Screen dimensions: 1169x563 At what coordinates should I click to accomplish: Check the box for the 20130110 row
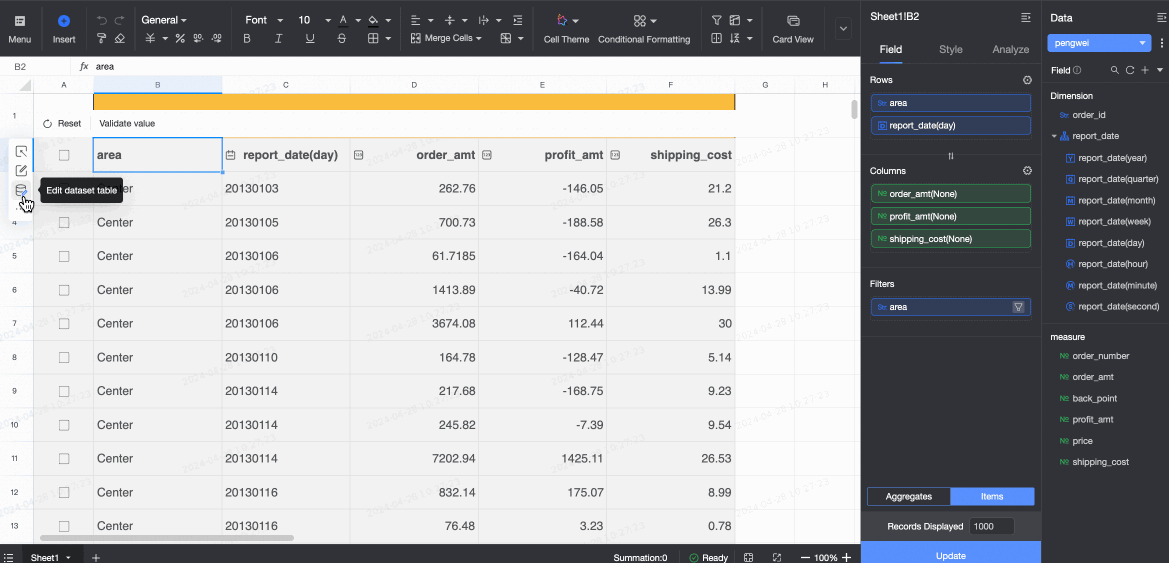tap(64, 357)
